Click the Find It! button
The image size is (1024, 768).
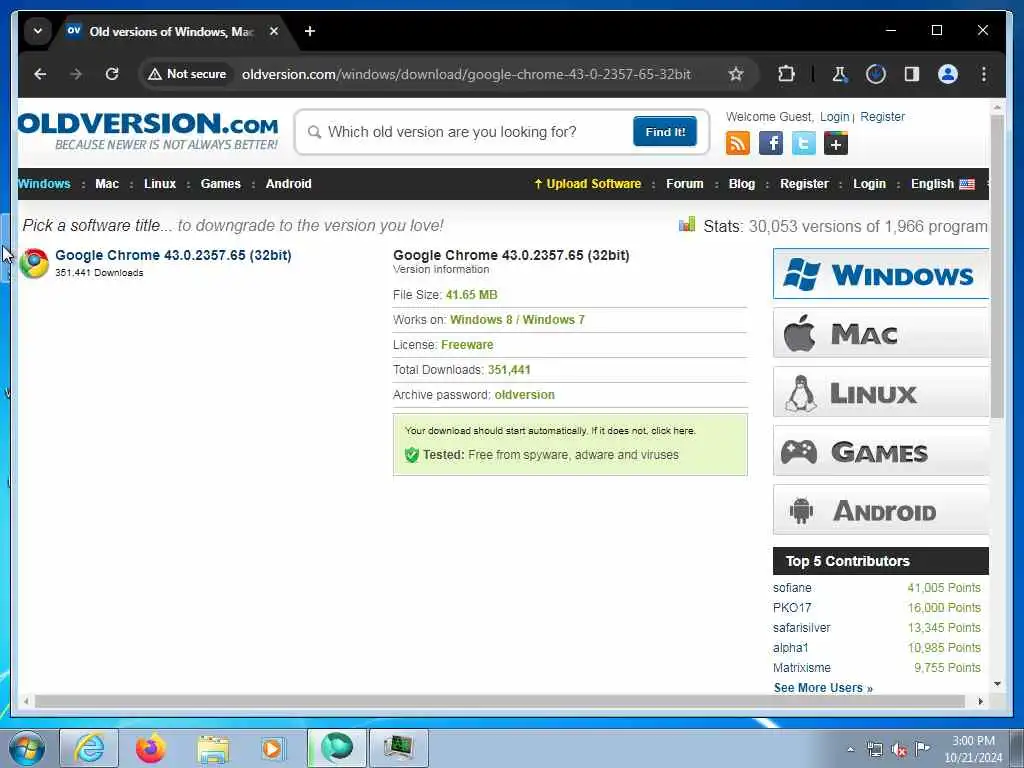click(x=665, y=131)
